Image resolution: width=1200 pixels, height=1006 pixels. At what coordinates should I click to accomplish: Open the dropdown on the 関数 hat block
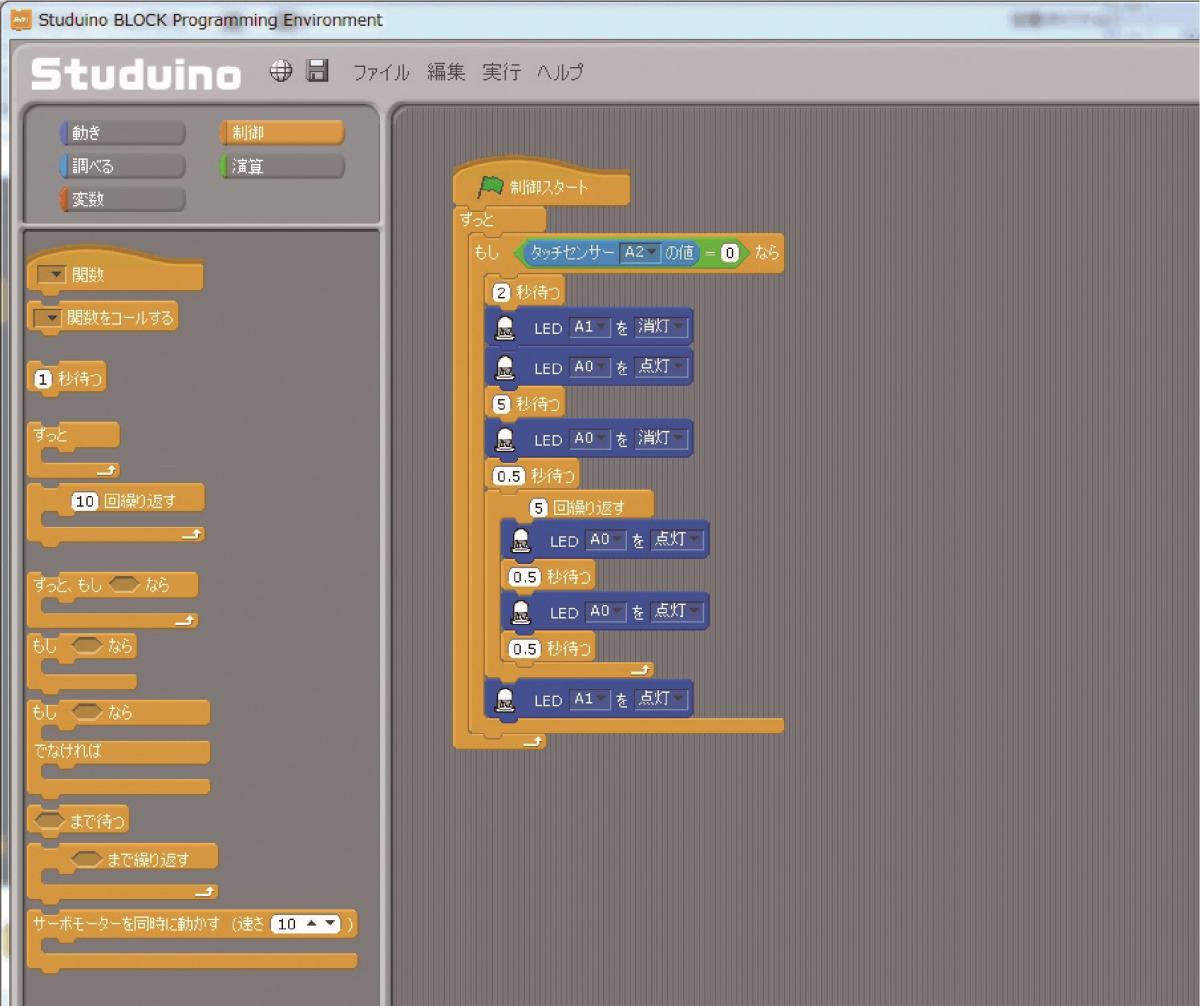50,275
